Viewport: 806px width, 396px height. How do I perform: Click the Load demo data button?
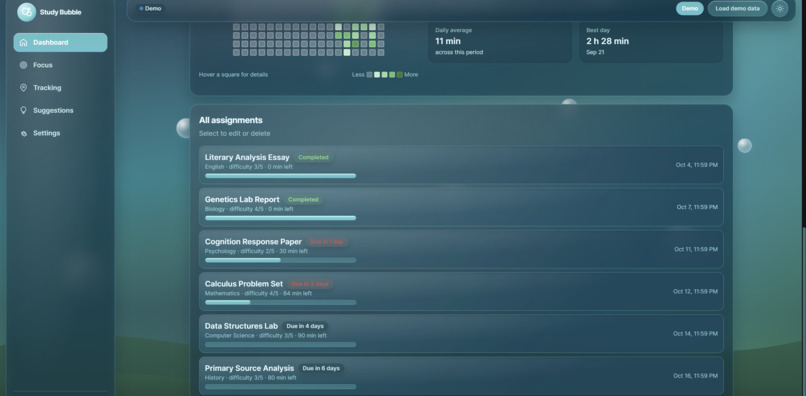737,9
